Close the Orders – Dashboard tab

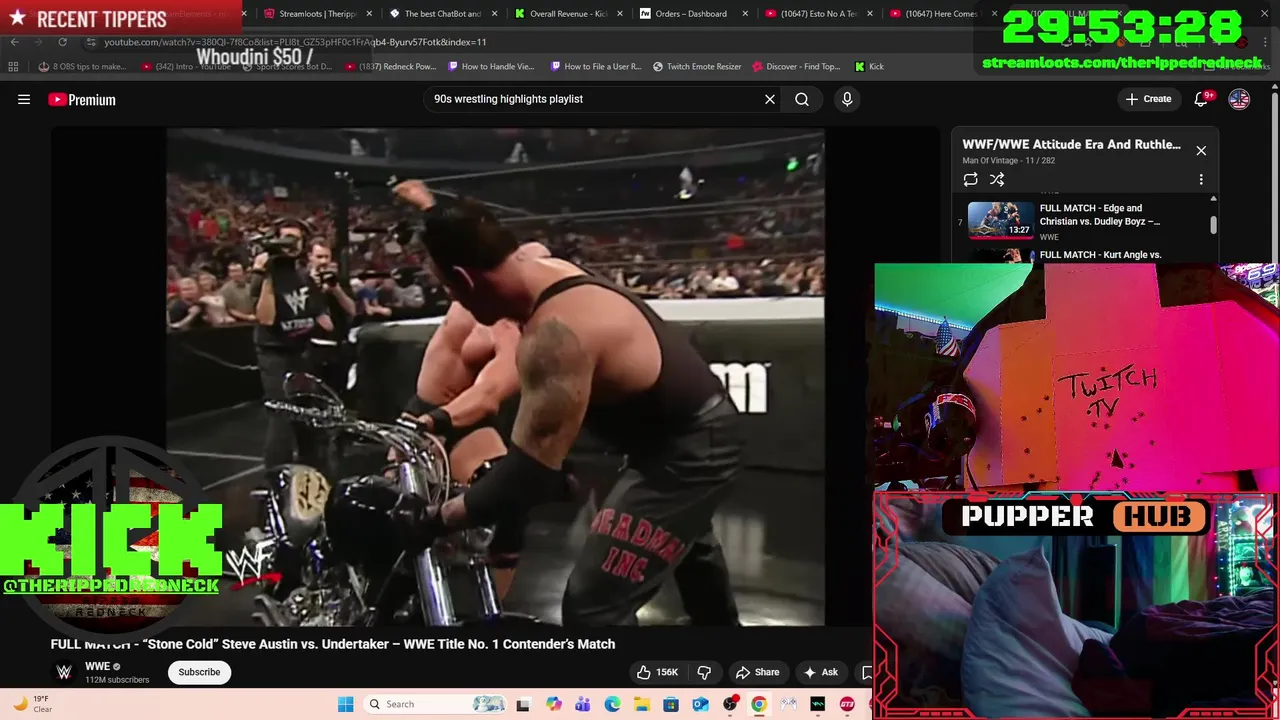click(x=743, y=14)
